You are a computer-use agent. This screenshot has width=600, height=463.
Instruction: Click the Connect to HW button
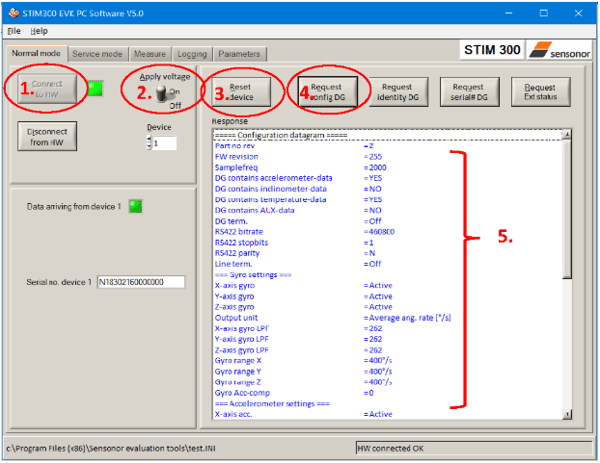coord(47,89)
